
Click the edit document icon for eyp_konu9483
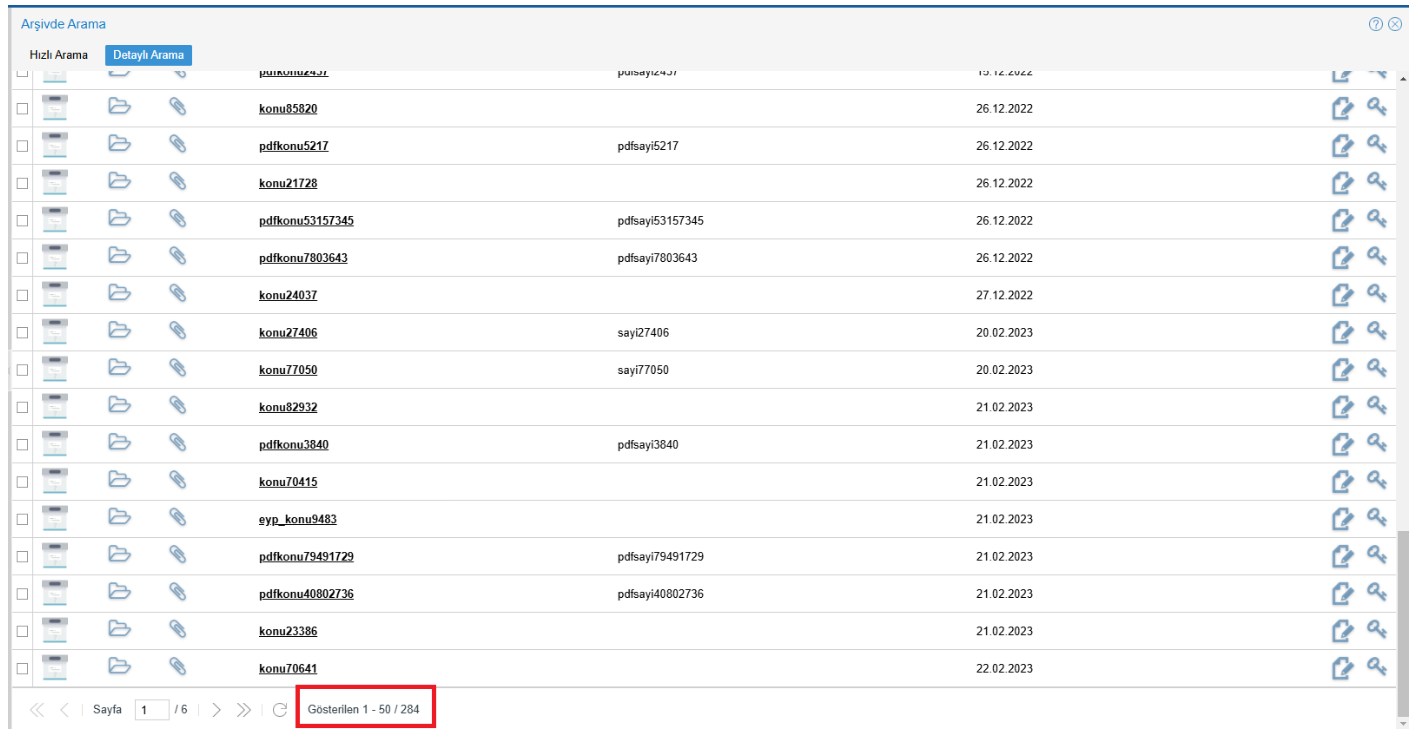pyautogui.click(x=1342, y=519)
